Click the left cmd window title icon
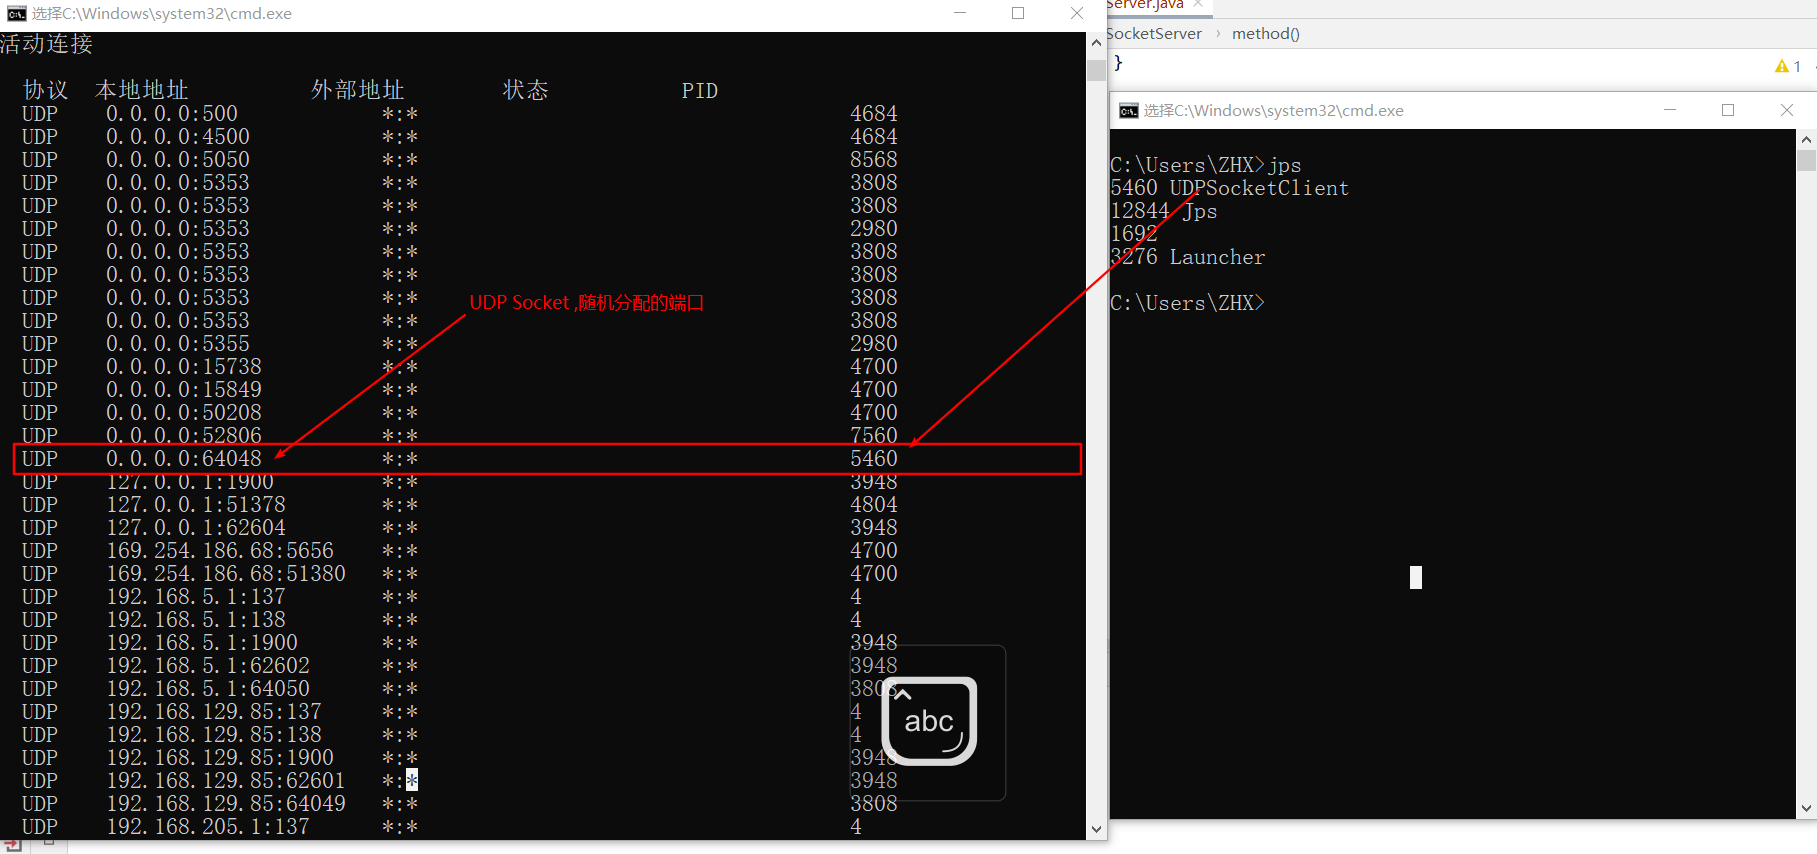This screenshot has height=854, width=1817. pyautogui.click(x=16, y=13)
